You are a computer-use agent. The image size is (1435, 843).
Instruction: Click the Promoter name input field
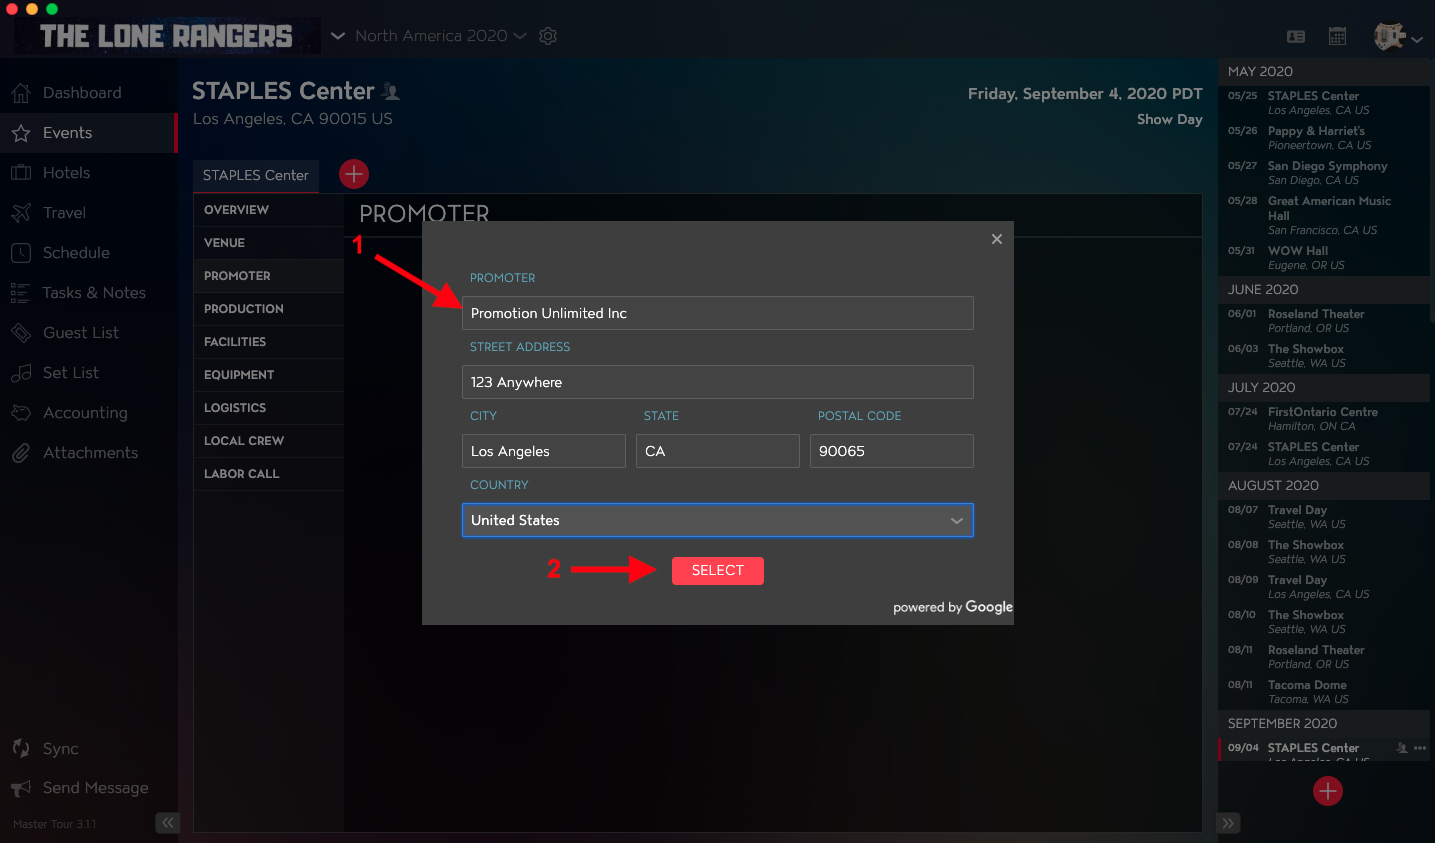tap(718, 313)
